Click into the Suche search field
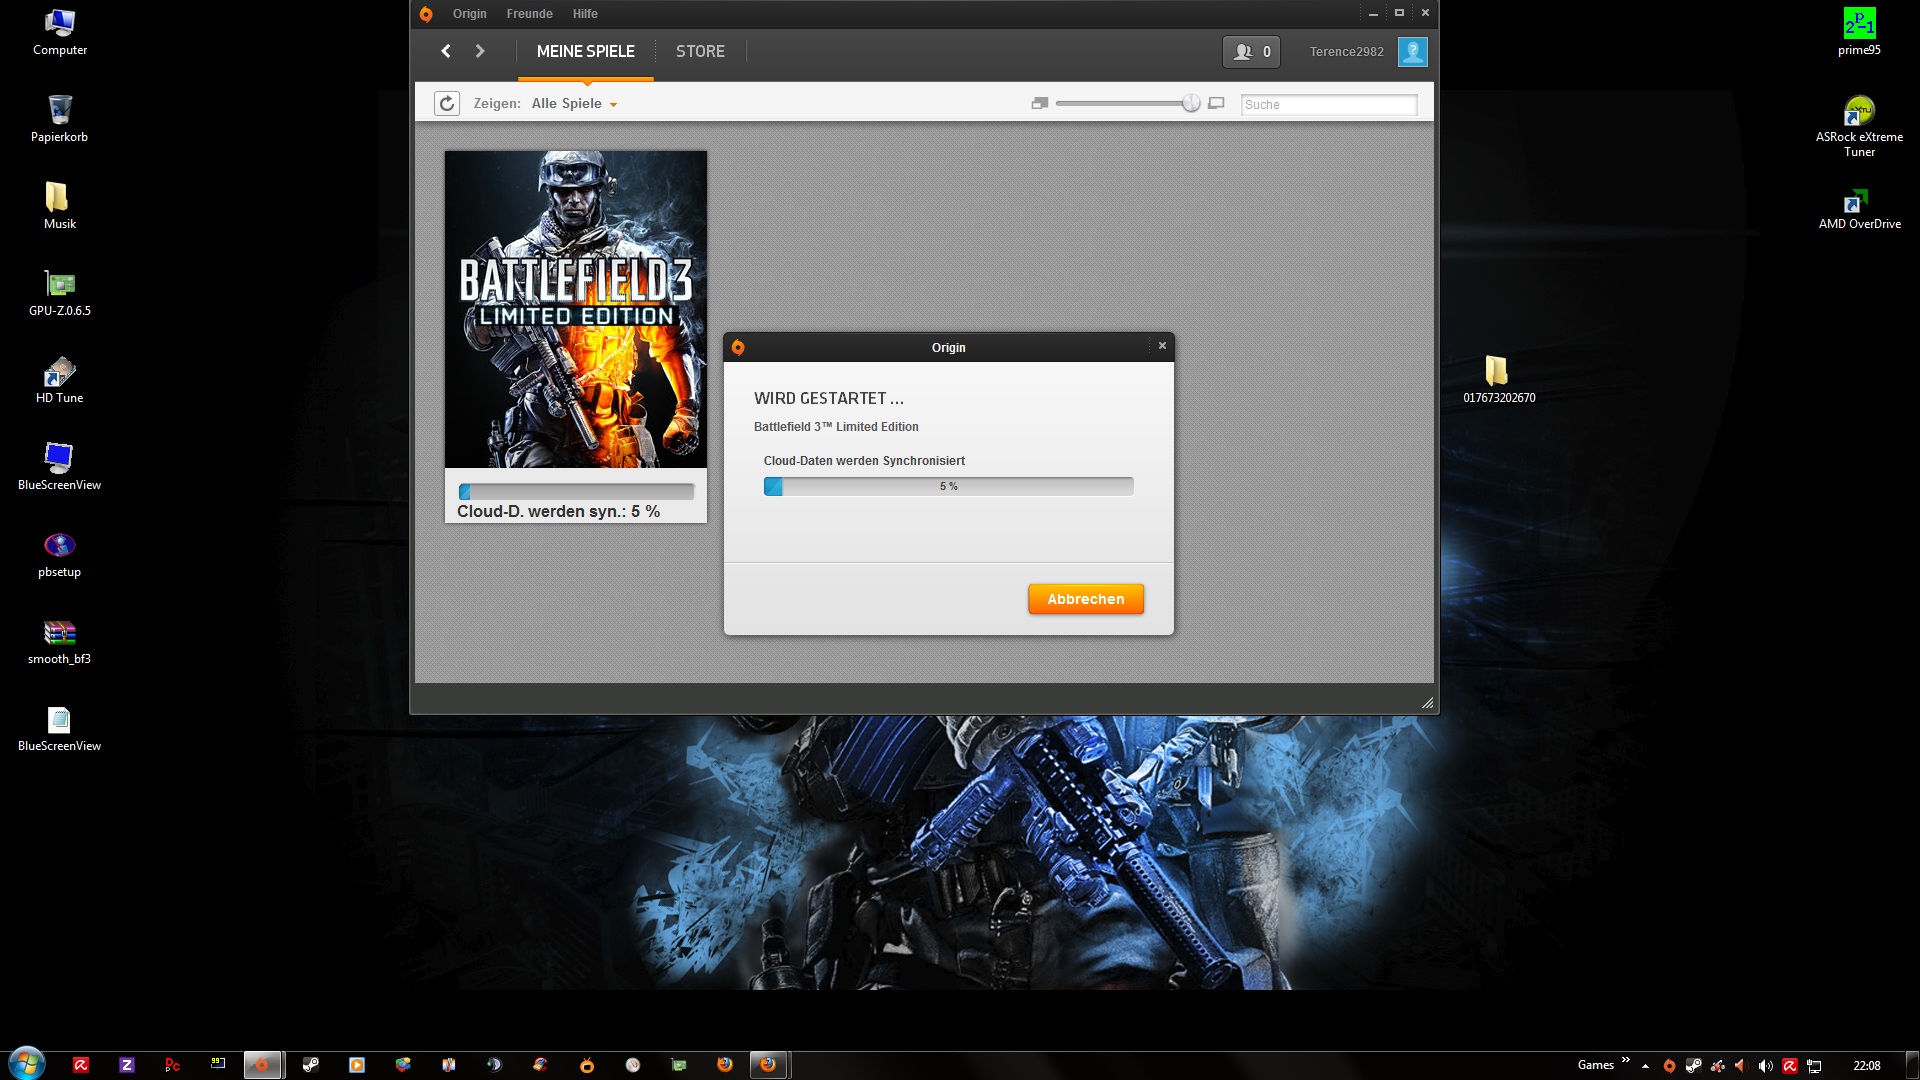This screenshot has width=1920, height=1080. pyautogui.click(x=1328, y=104)
